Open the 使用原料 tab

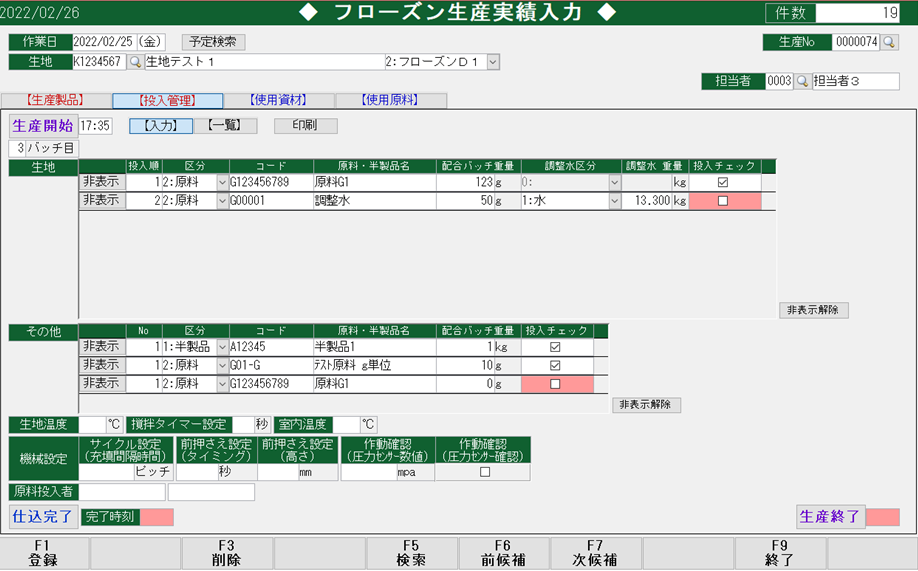click(x=390, y=101)
